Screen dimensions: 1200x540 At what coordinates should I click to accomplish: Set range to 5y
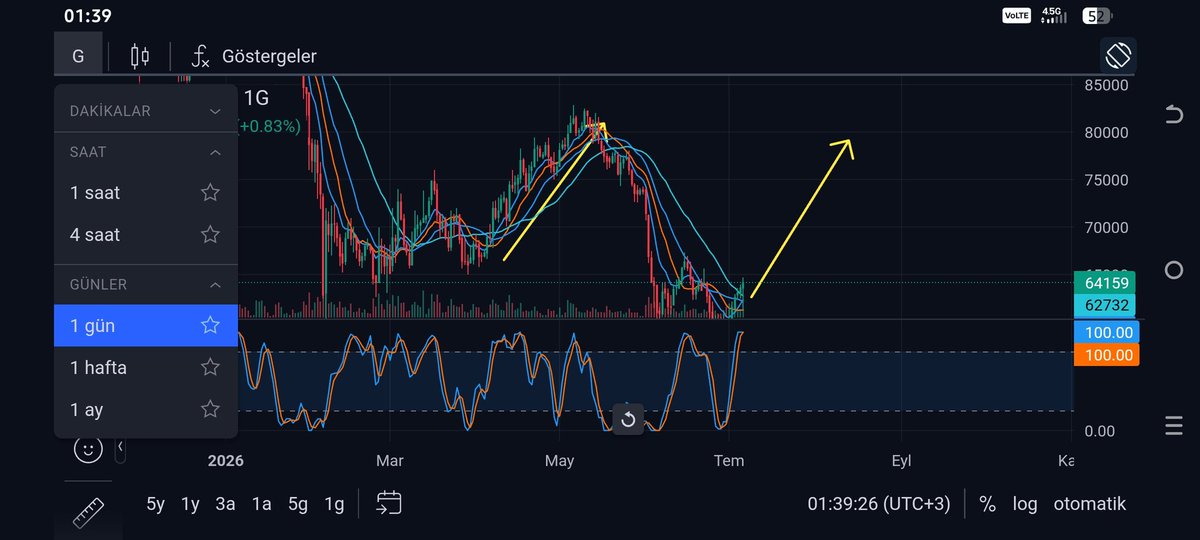(155, 504)
